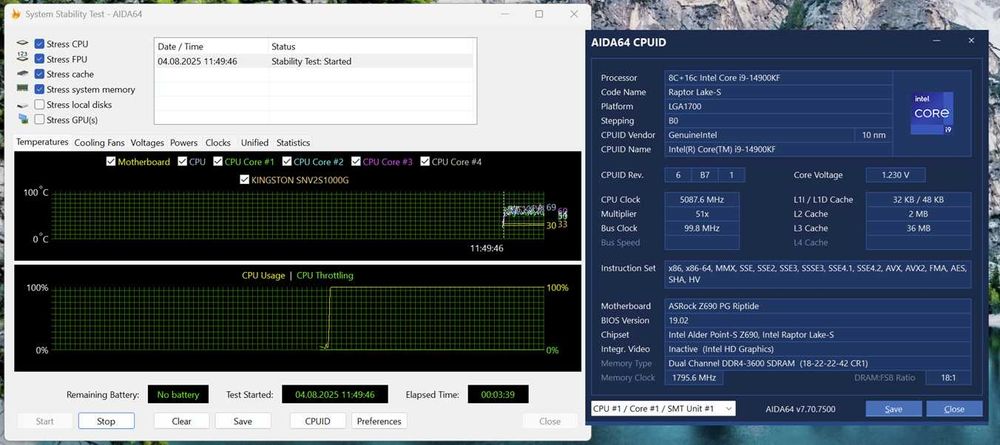Uncheck Stress FPU
Image resolution: width=1000 pixels, height=445 pixels.
40,59
